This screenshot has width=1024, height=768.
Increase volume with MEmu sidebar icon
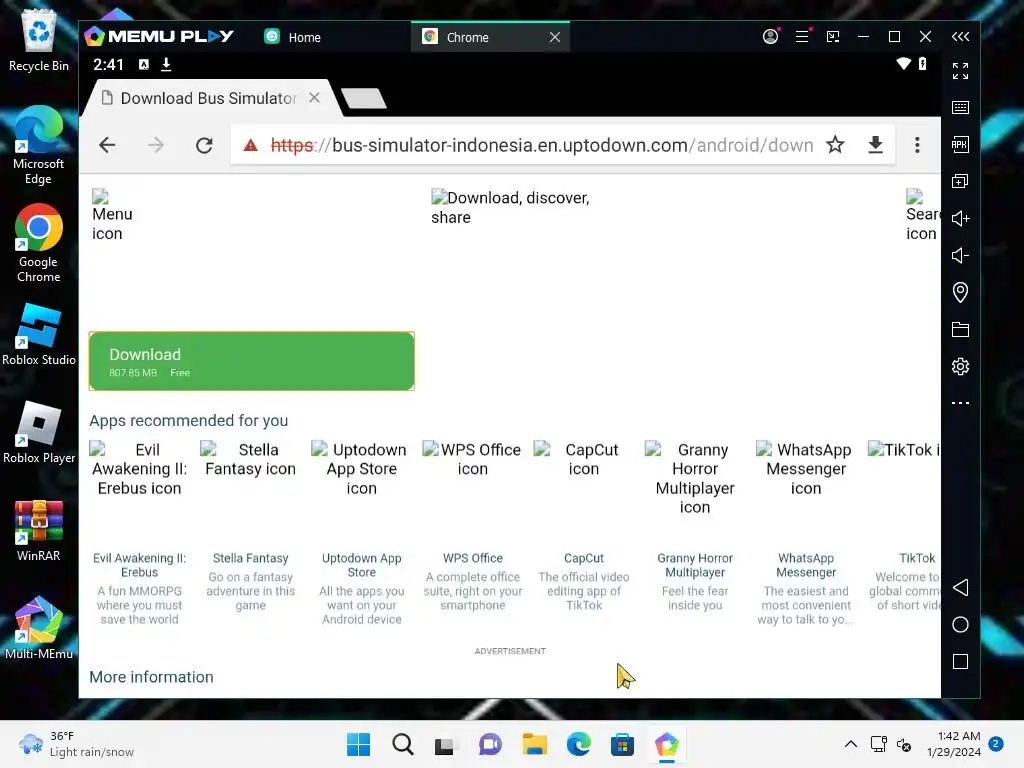pyautogui.click(x=960, y=218)
